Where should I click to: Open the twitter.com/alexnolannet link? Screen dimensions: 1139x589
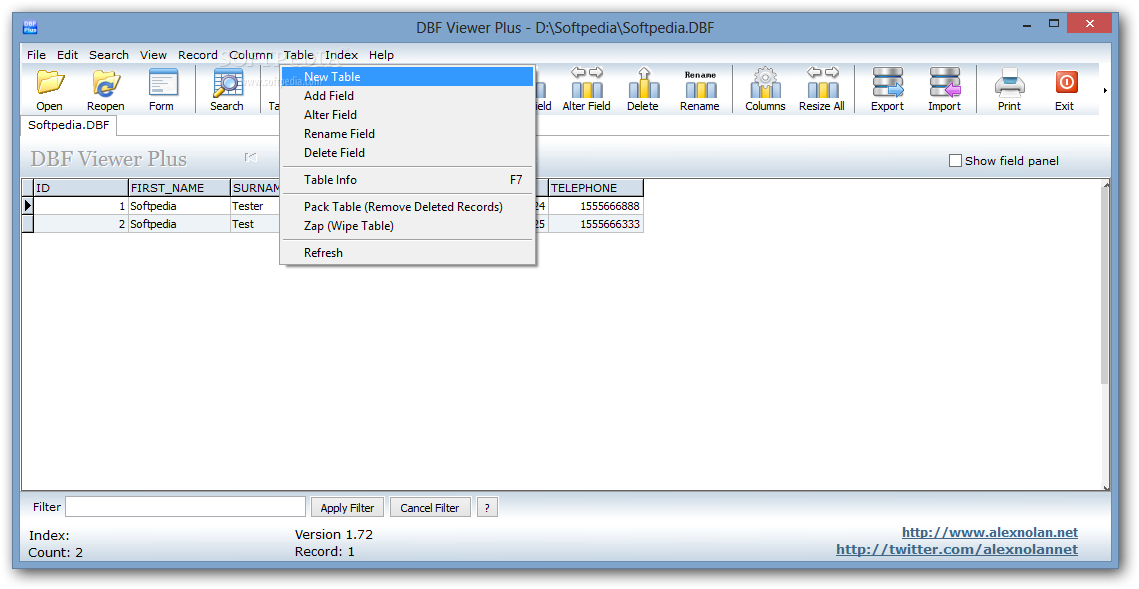957,549
